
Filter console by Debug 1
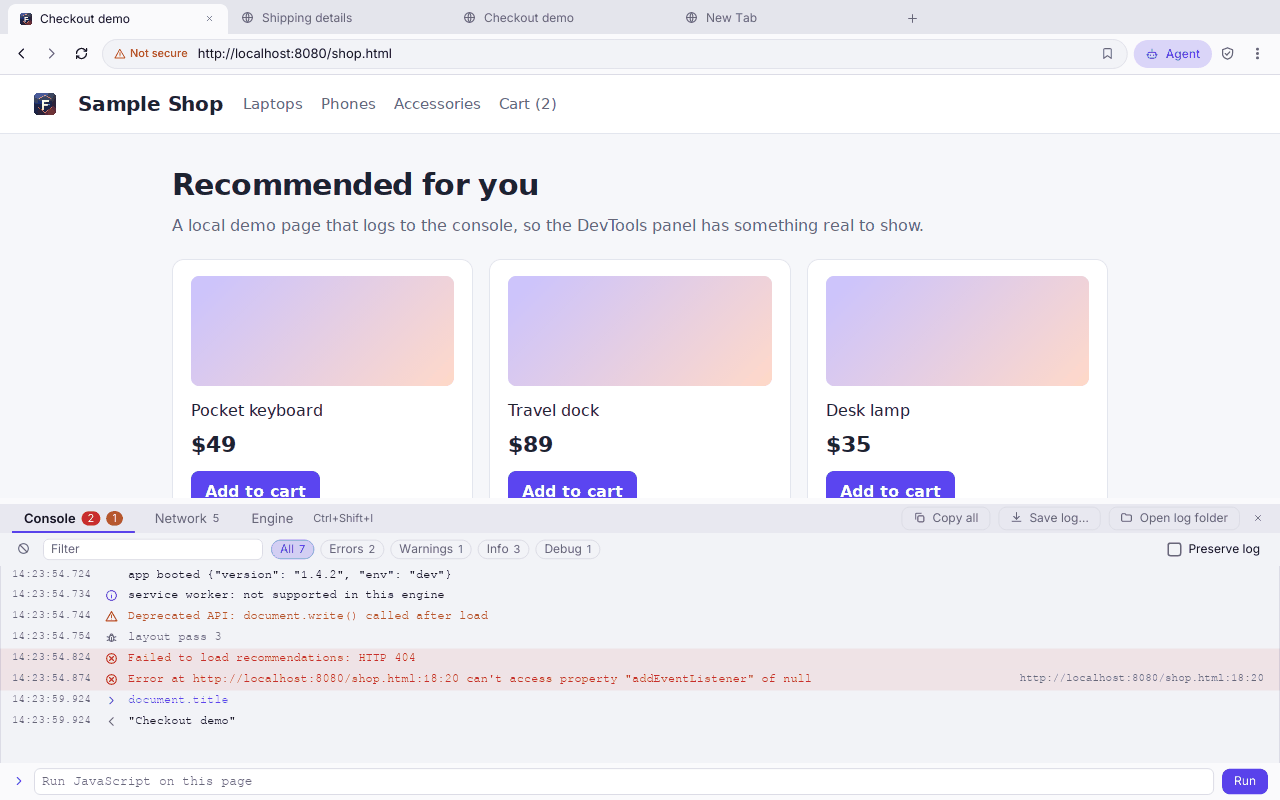pos(568,549)
